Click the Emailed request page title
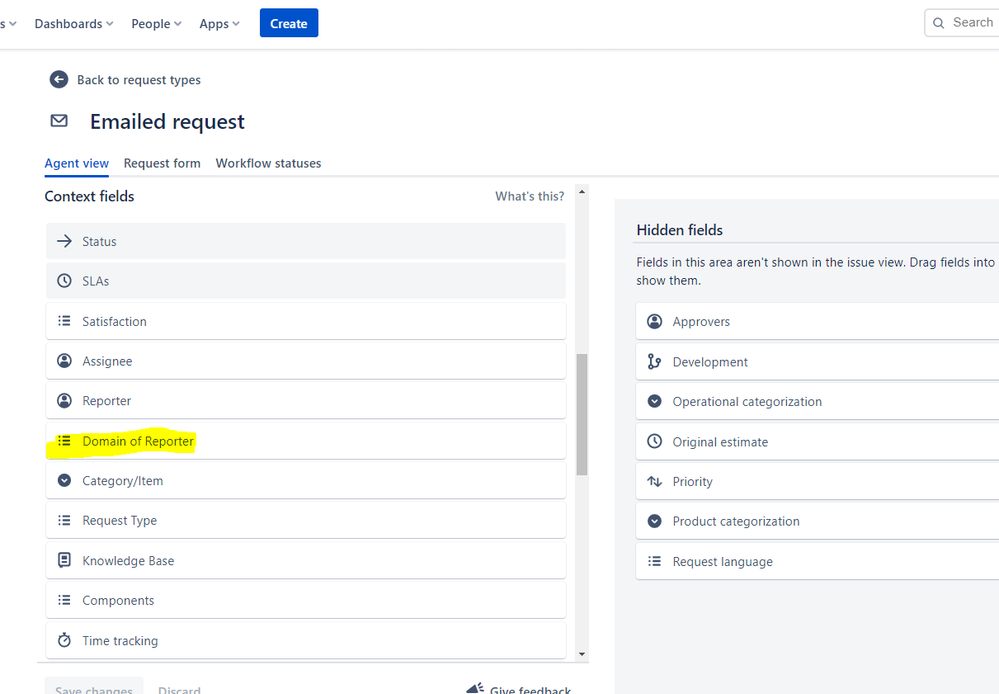The width and height of the screenshot is (999, 694). 167,121
